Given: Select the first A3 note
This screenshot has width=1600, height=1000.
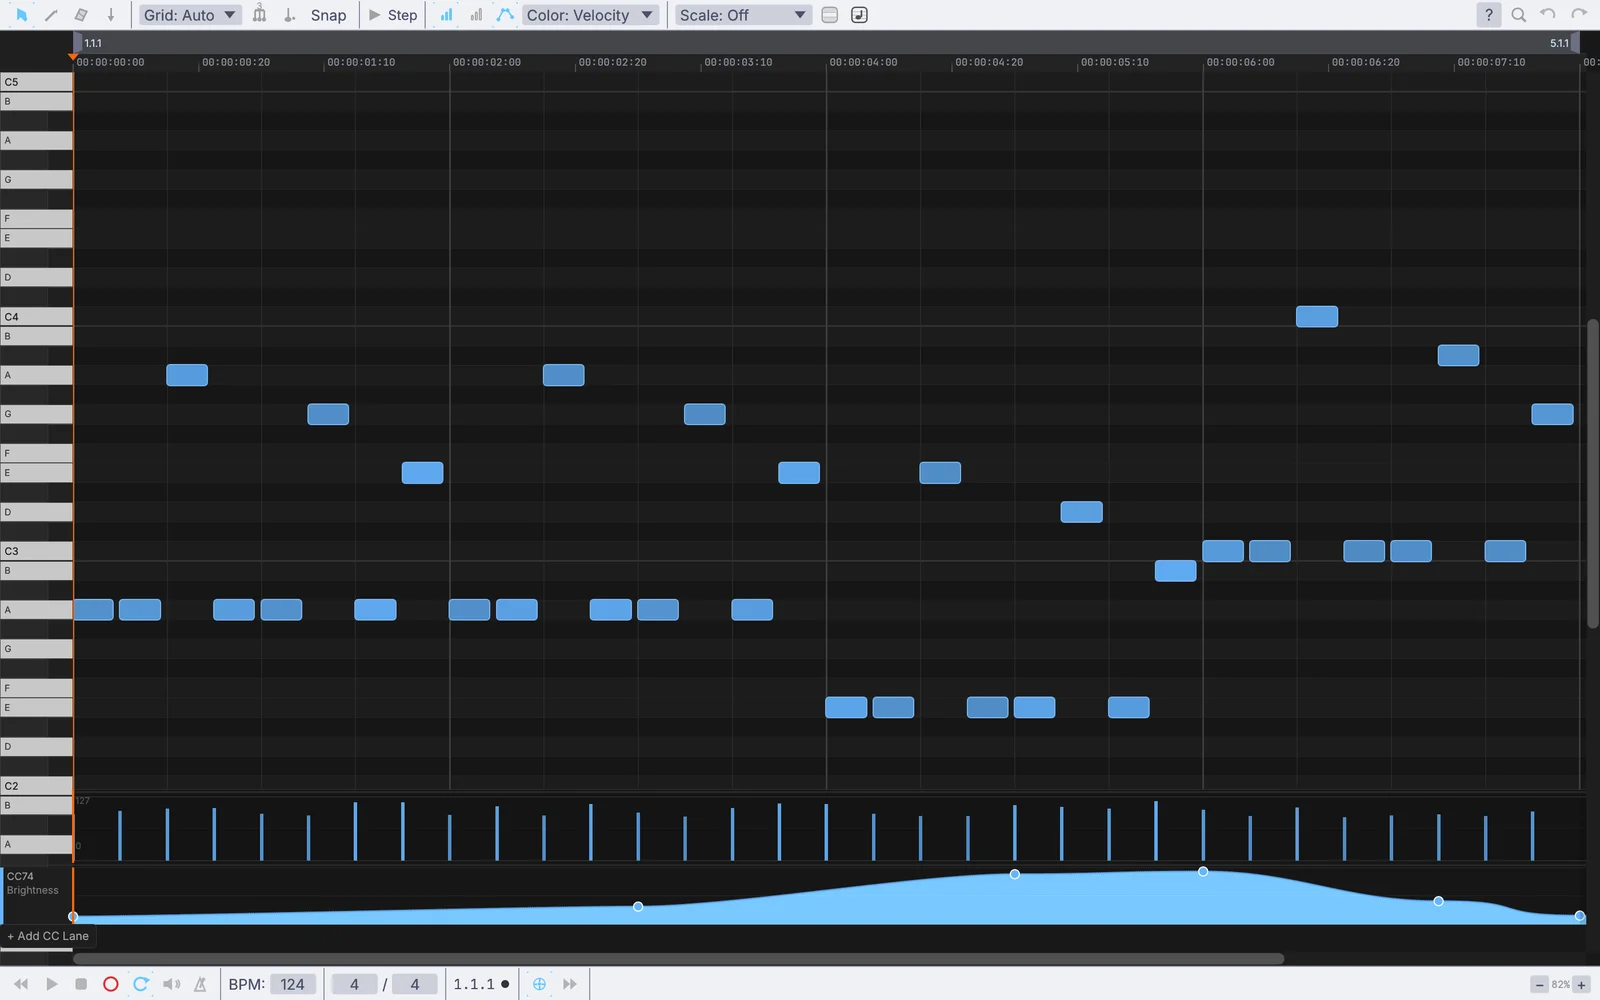Looking at the screenshot, I should pyautogui.click(x=187, y=375).
